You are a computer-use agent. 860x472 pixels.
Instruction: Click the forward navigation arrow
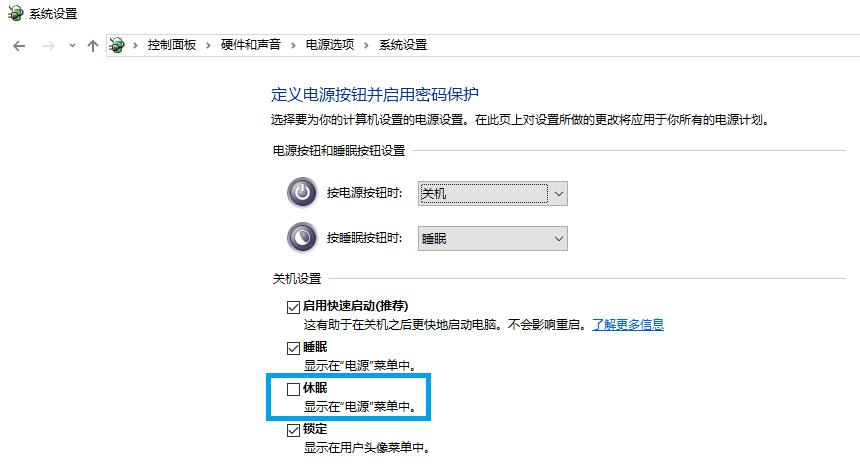coord(47,45)
